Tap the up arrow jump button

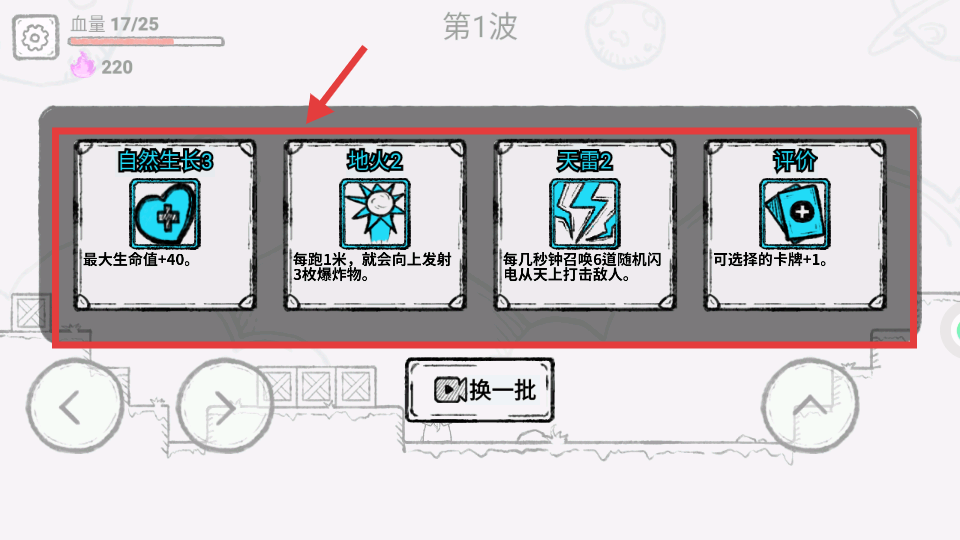tap(809, 406)
